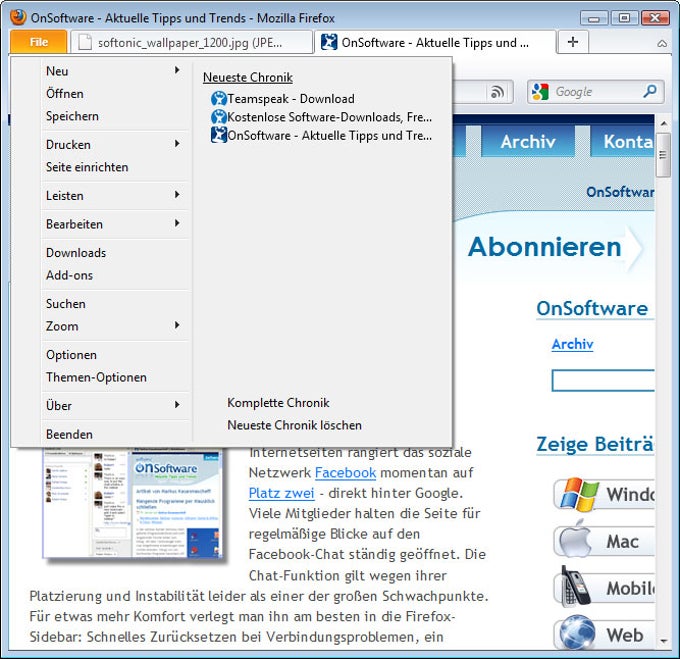Click the Mobile phone icon
Viewport: 680px width, 659px height.
[x=575, y=586]
